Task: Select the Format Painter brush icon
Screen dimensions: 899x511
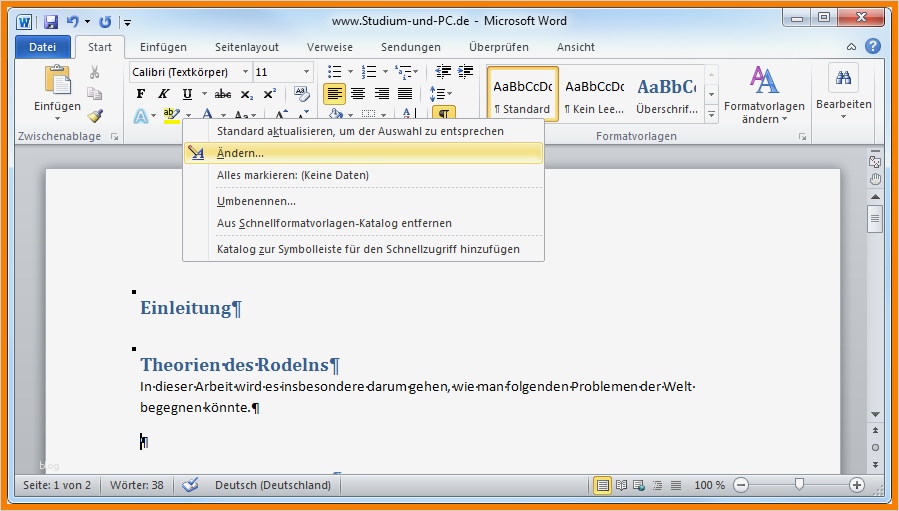Action: (95, 116)
